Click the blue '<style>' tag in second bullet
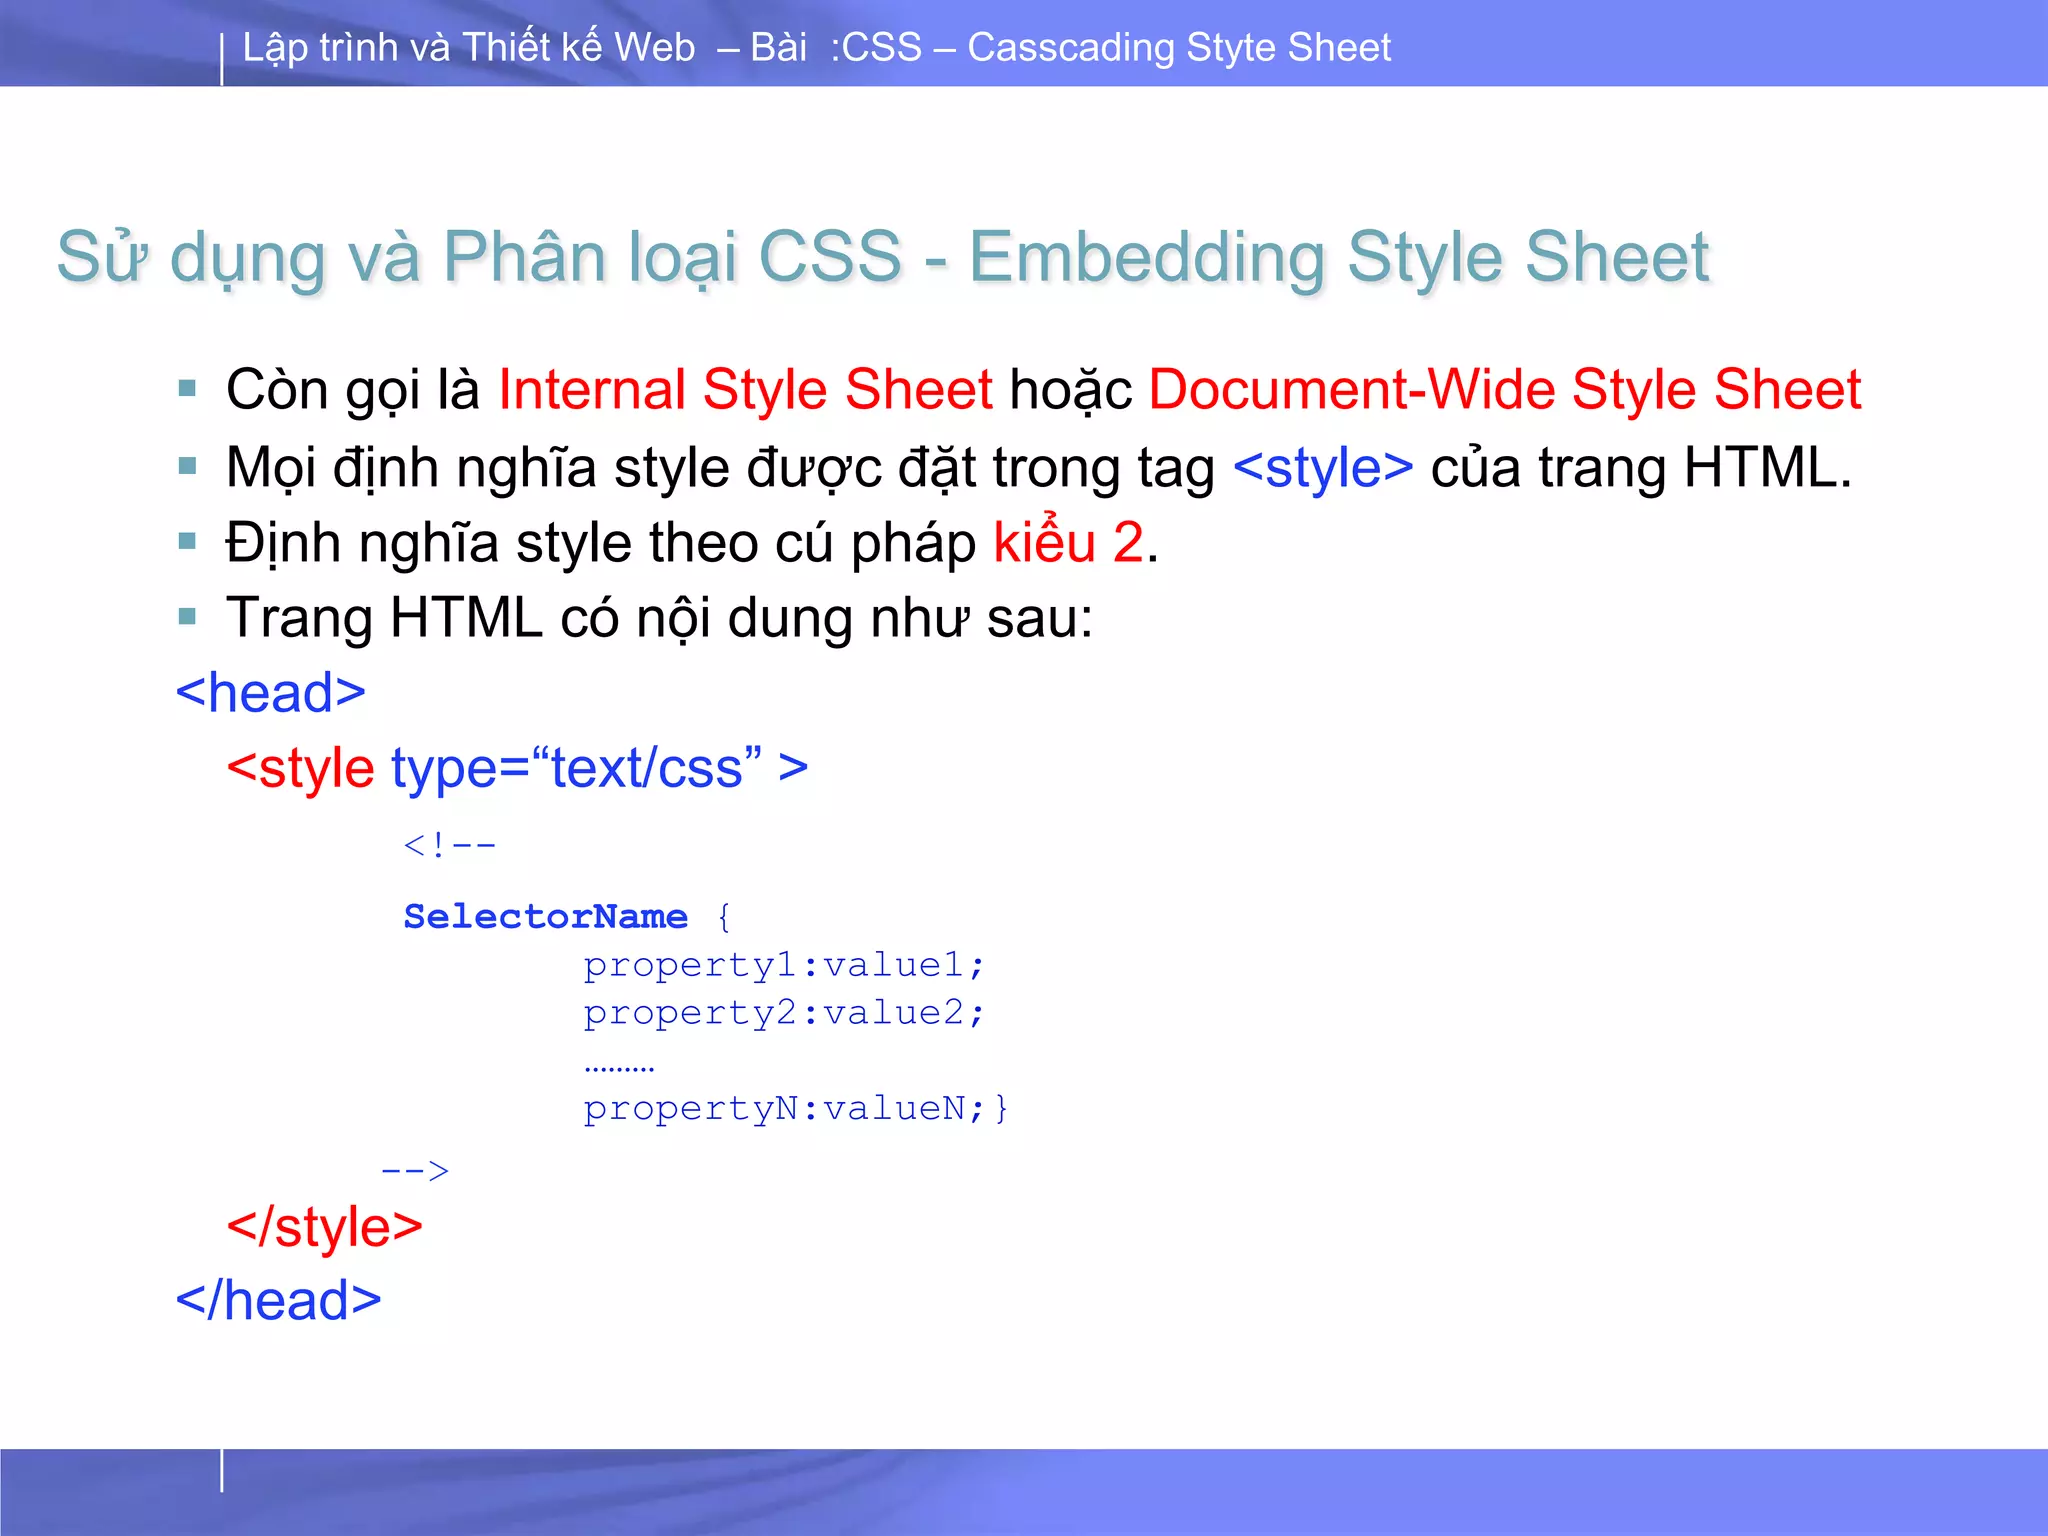This screenshot has width=2048, height=1536. 1323,467
